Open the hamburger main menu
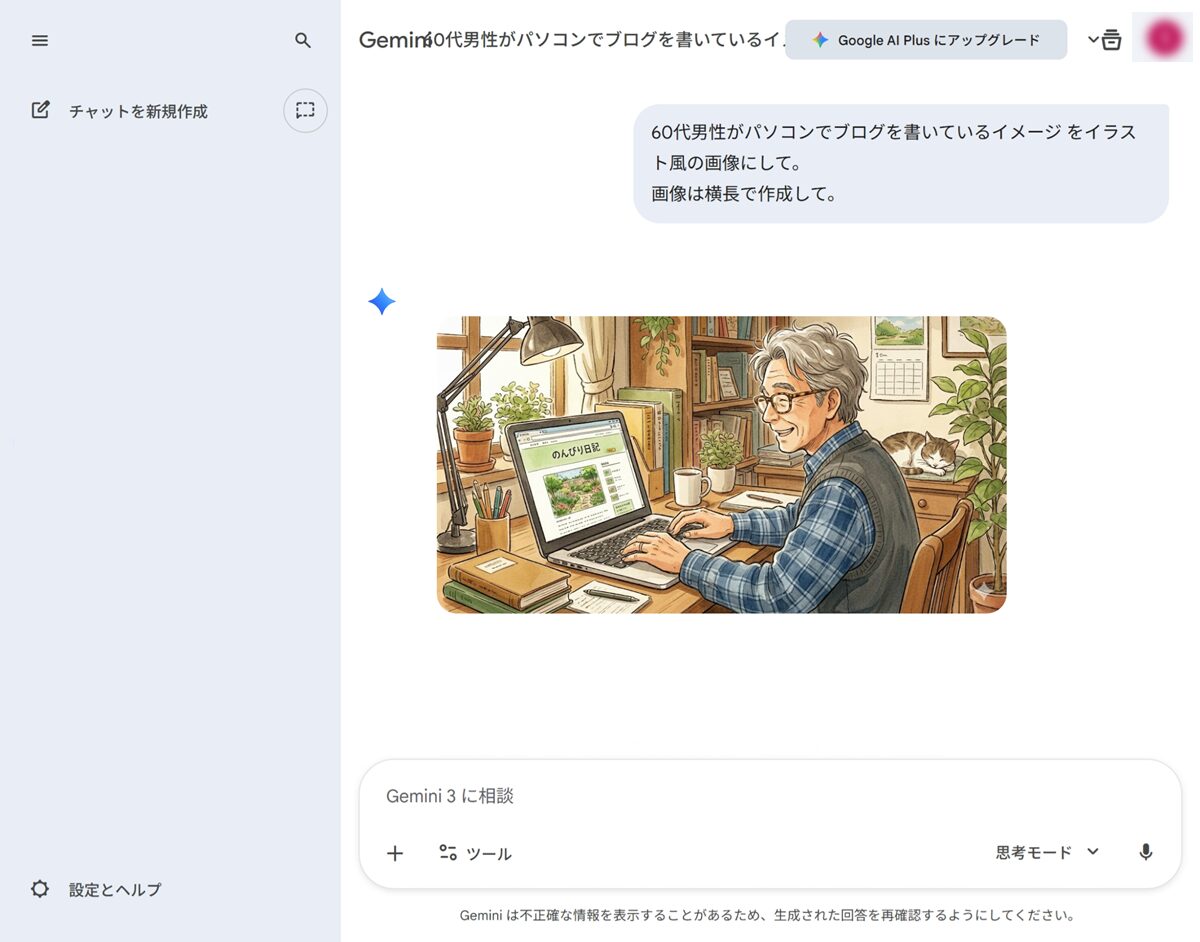The image size is (1200, 942). [x=40, y=40]
